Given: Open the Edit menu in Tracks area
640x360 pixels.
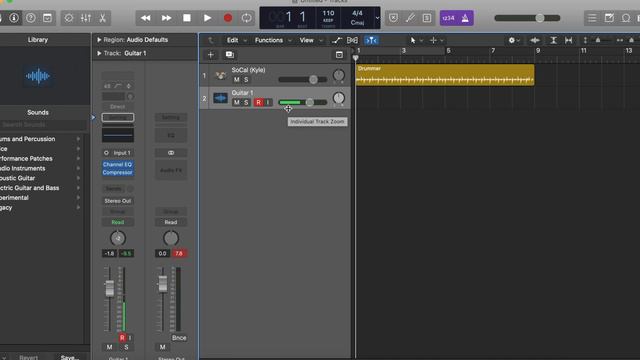Looking at the screenshot, I should (x=236, y=40).
